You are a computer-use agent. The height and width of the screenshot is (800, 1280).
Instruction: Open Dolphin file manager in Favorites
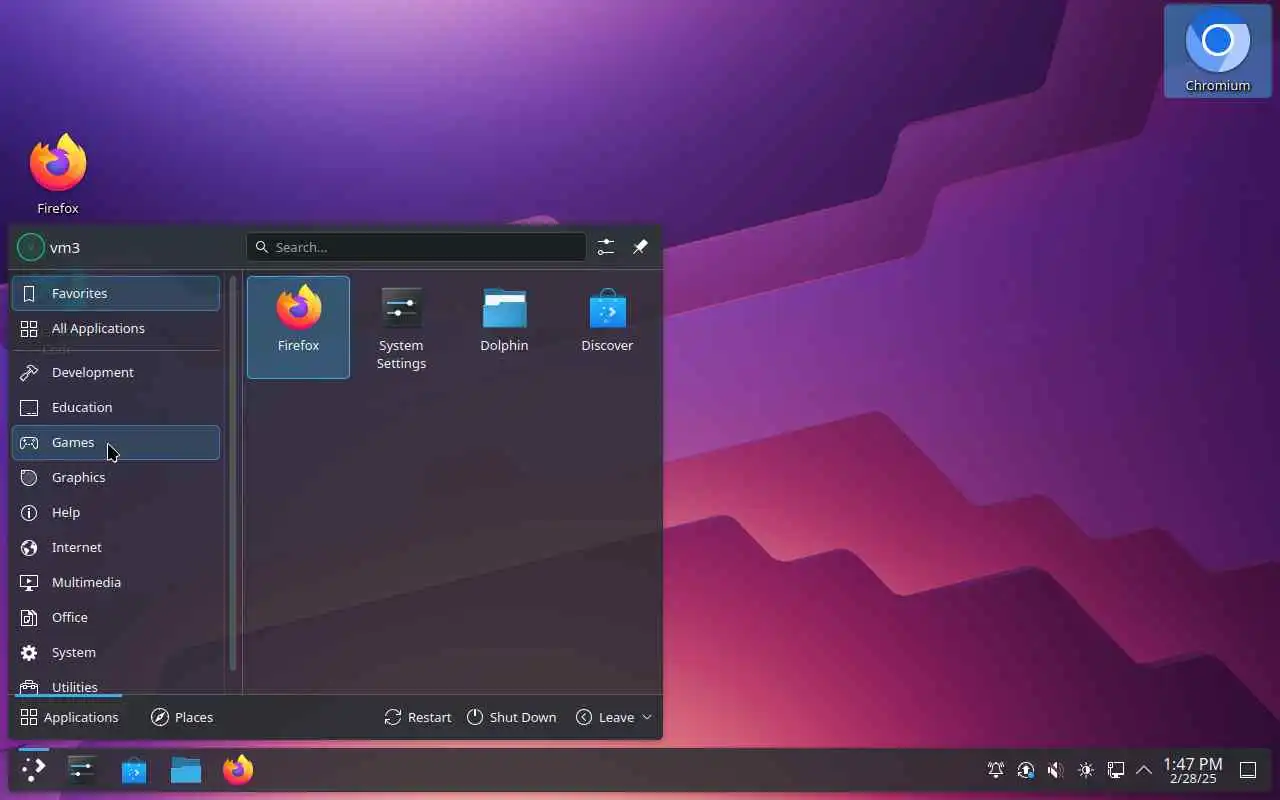[504, 327]
